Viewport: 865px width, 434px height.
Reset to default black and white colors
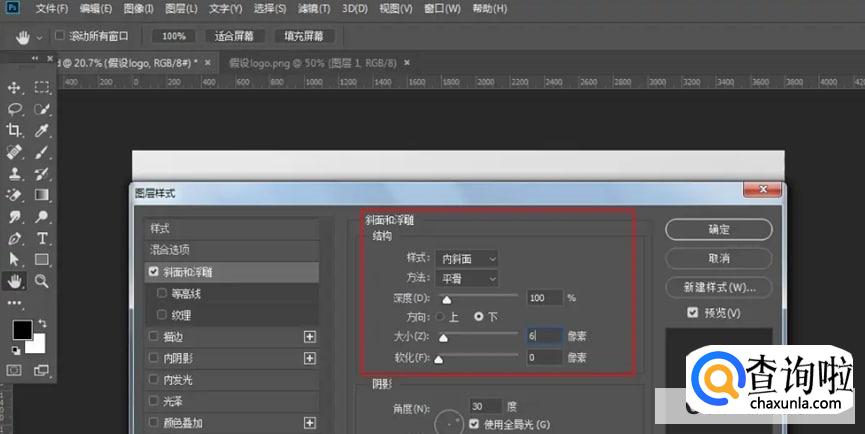pyautogui.click(x=15, y=351)
